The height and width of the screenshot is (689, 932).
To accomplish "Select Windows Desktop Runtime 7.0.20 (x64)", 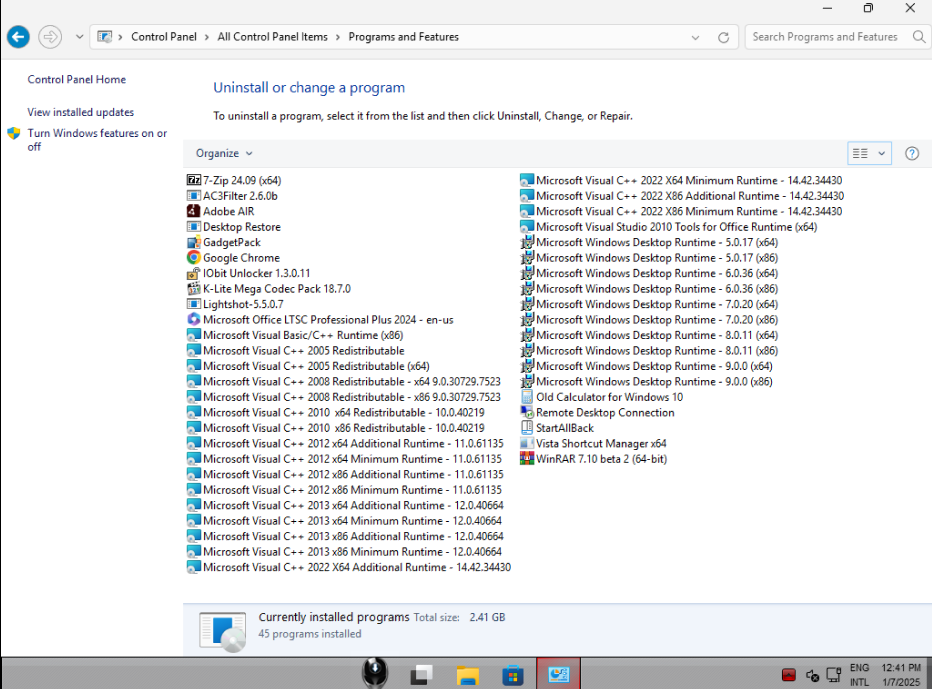I will pyautogui.click(x=649, y=304).
